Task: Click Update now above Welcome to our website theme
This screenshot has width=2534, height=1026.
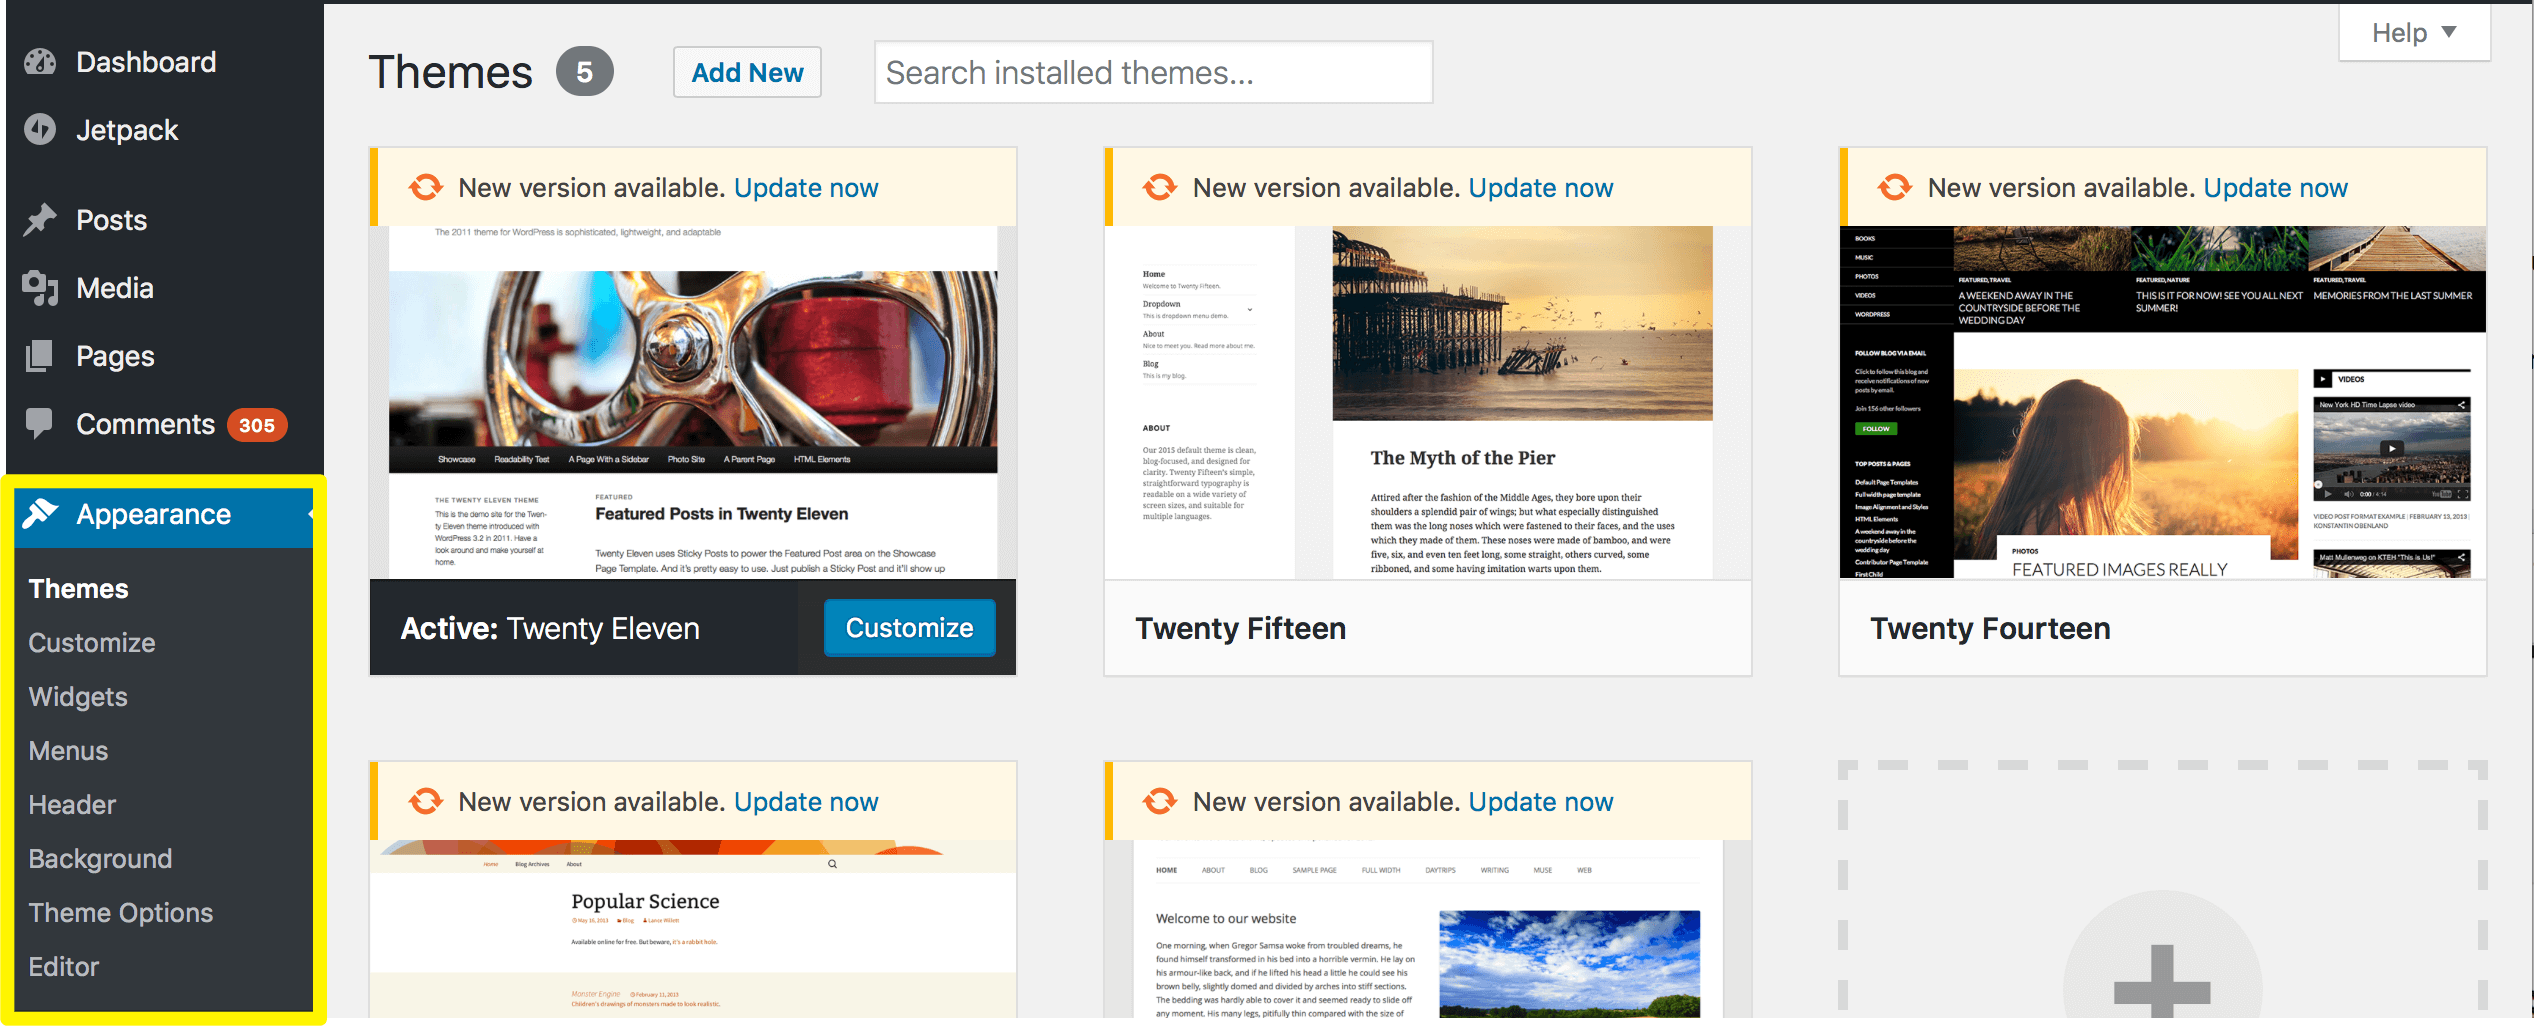Action: click(x=1541, y=802)
